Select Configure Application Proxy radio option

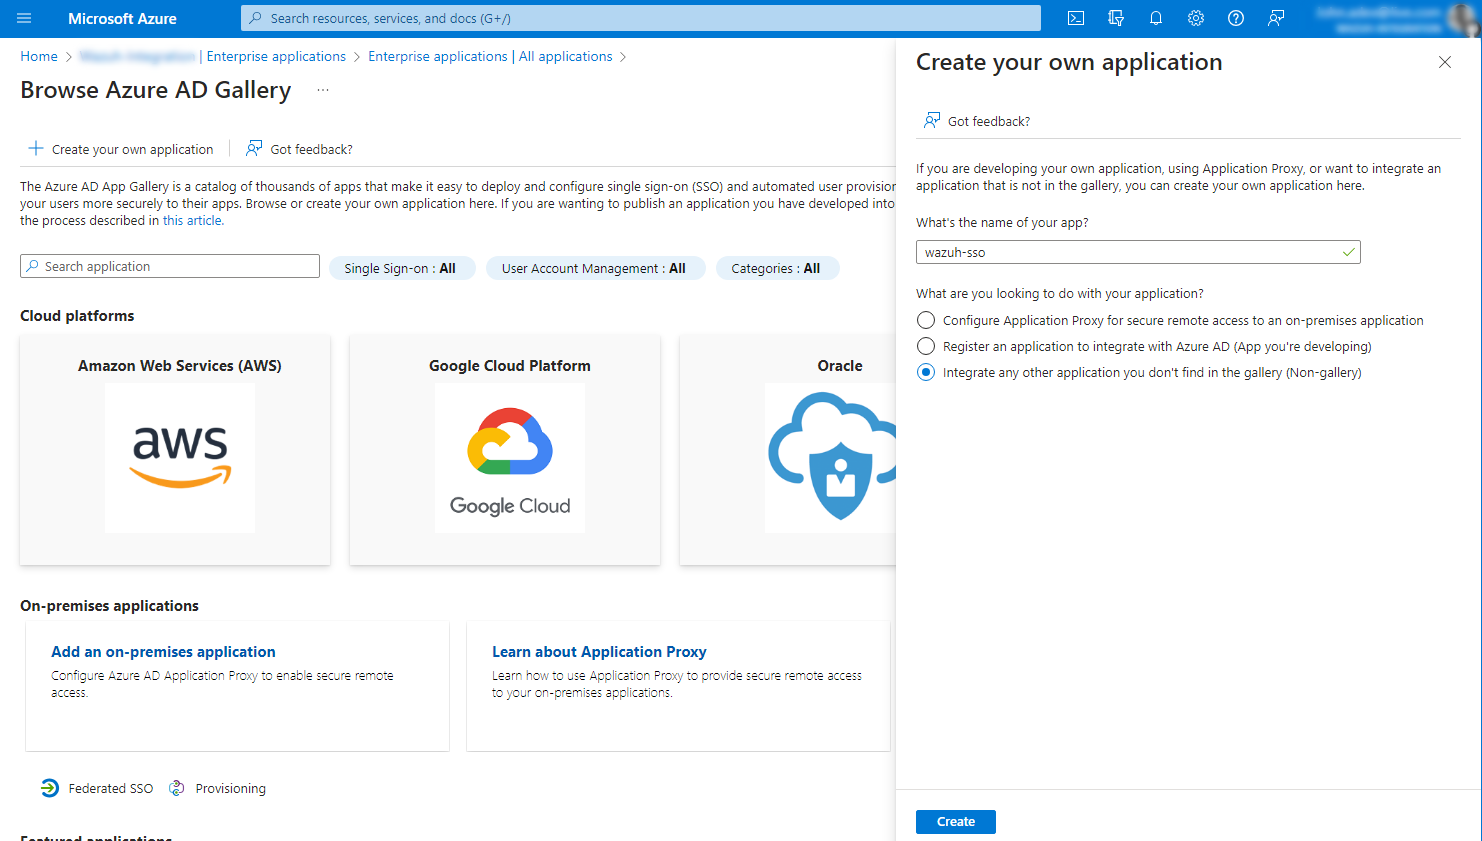pyautogui.click(x=926, y=320)
